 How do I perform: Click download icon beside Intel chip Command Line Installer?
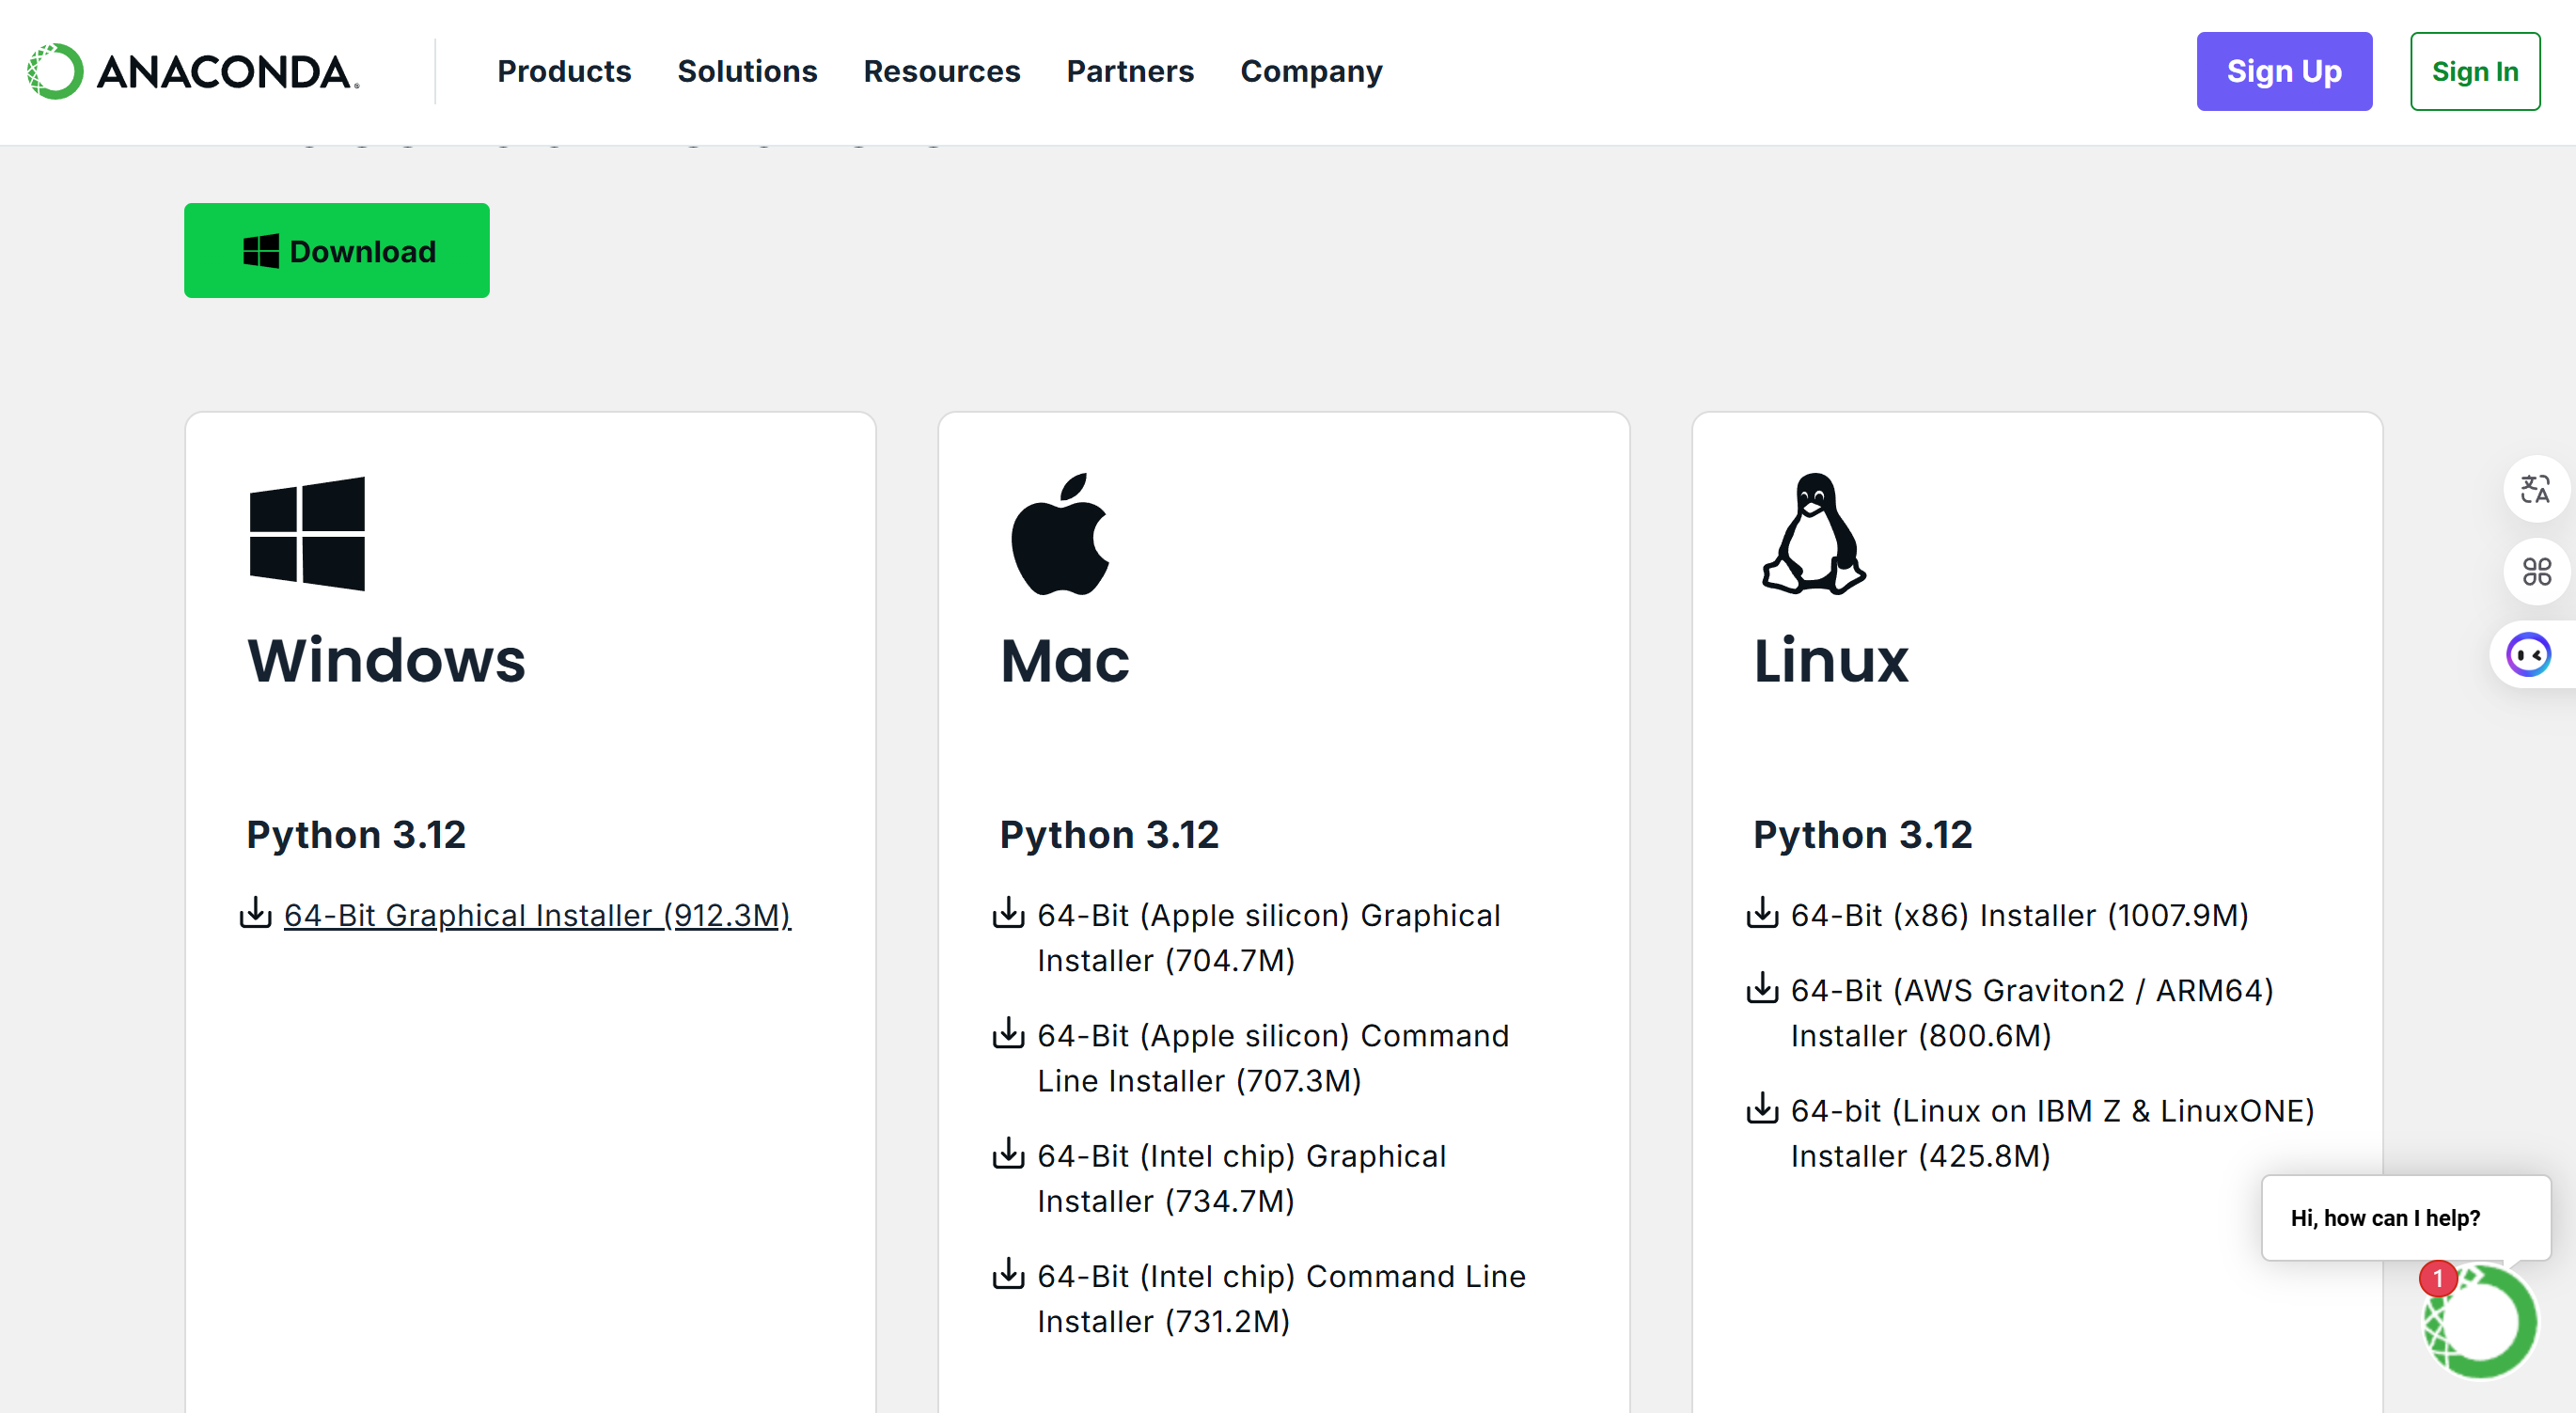(1008, 1273)
